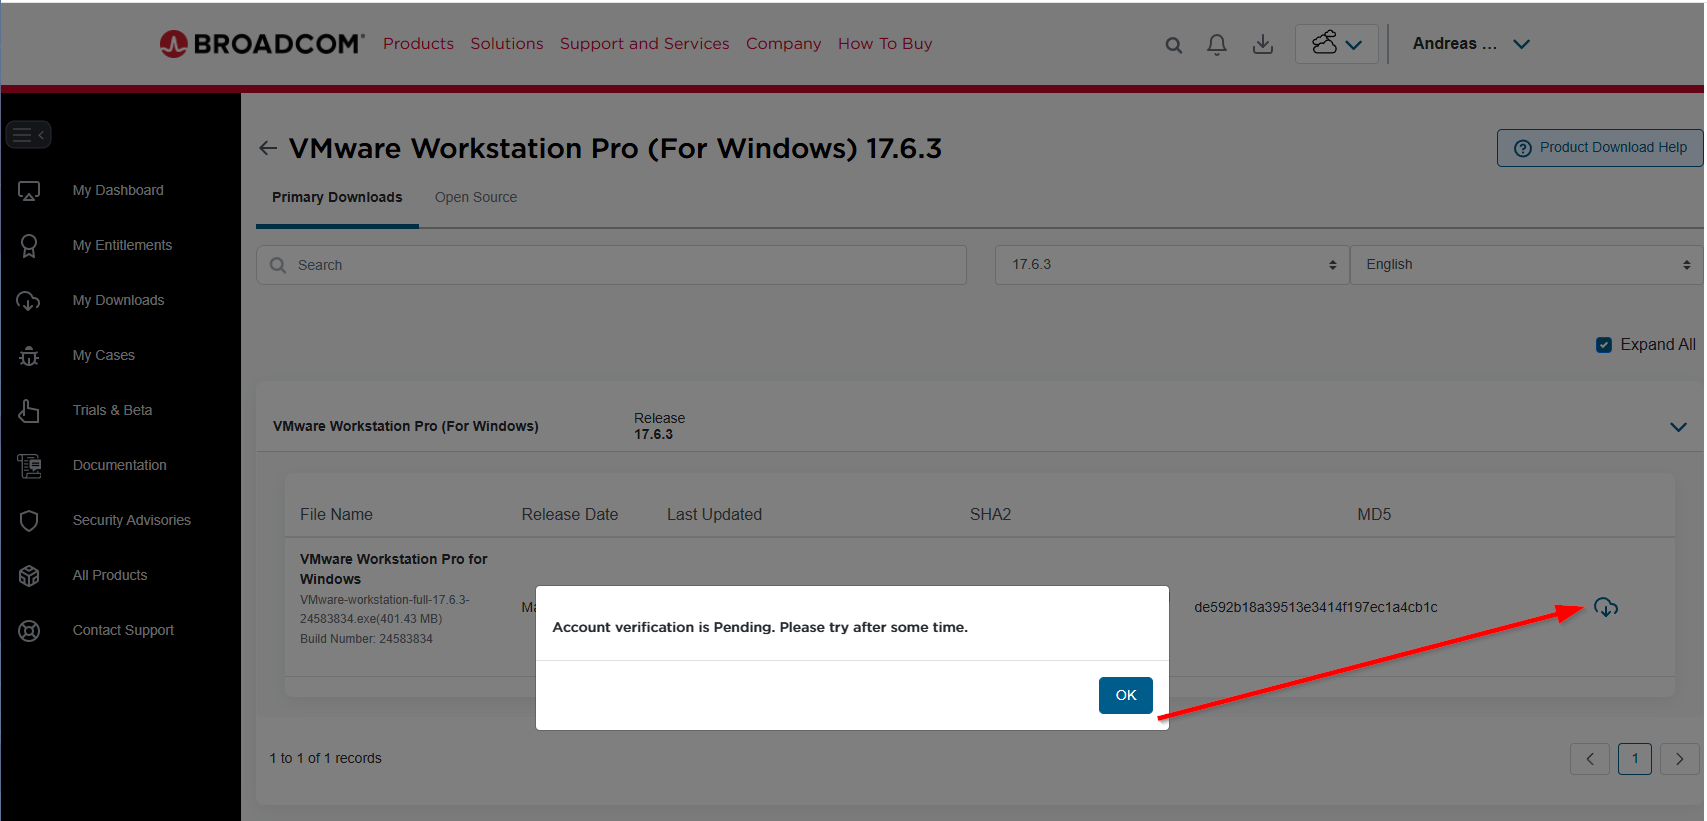This screenshot has width=1707, height=821.
Task: Click the Release 17.6.3 label in section header
Action: pos(659,427)
